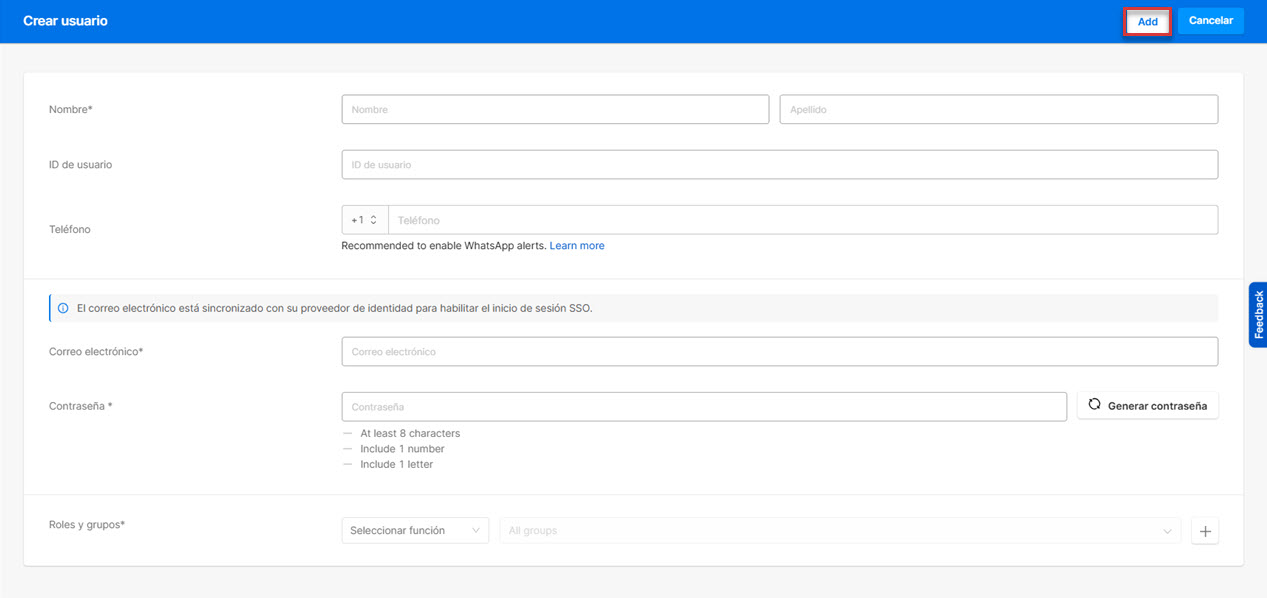Screen dimensions: 1267x598
Task: Click the plus icon to add role
Action: 1205,531
